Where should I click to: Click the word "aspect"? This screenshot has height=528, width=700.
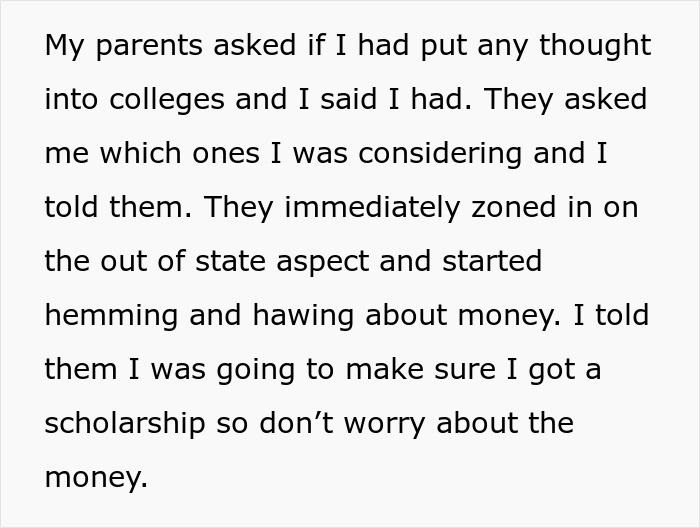323,263
